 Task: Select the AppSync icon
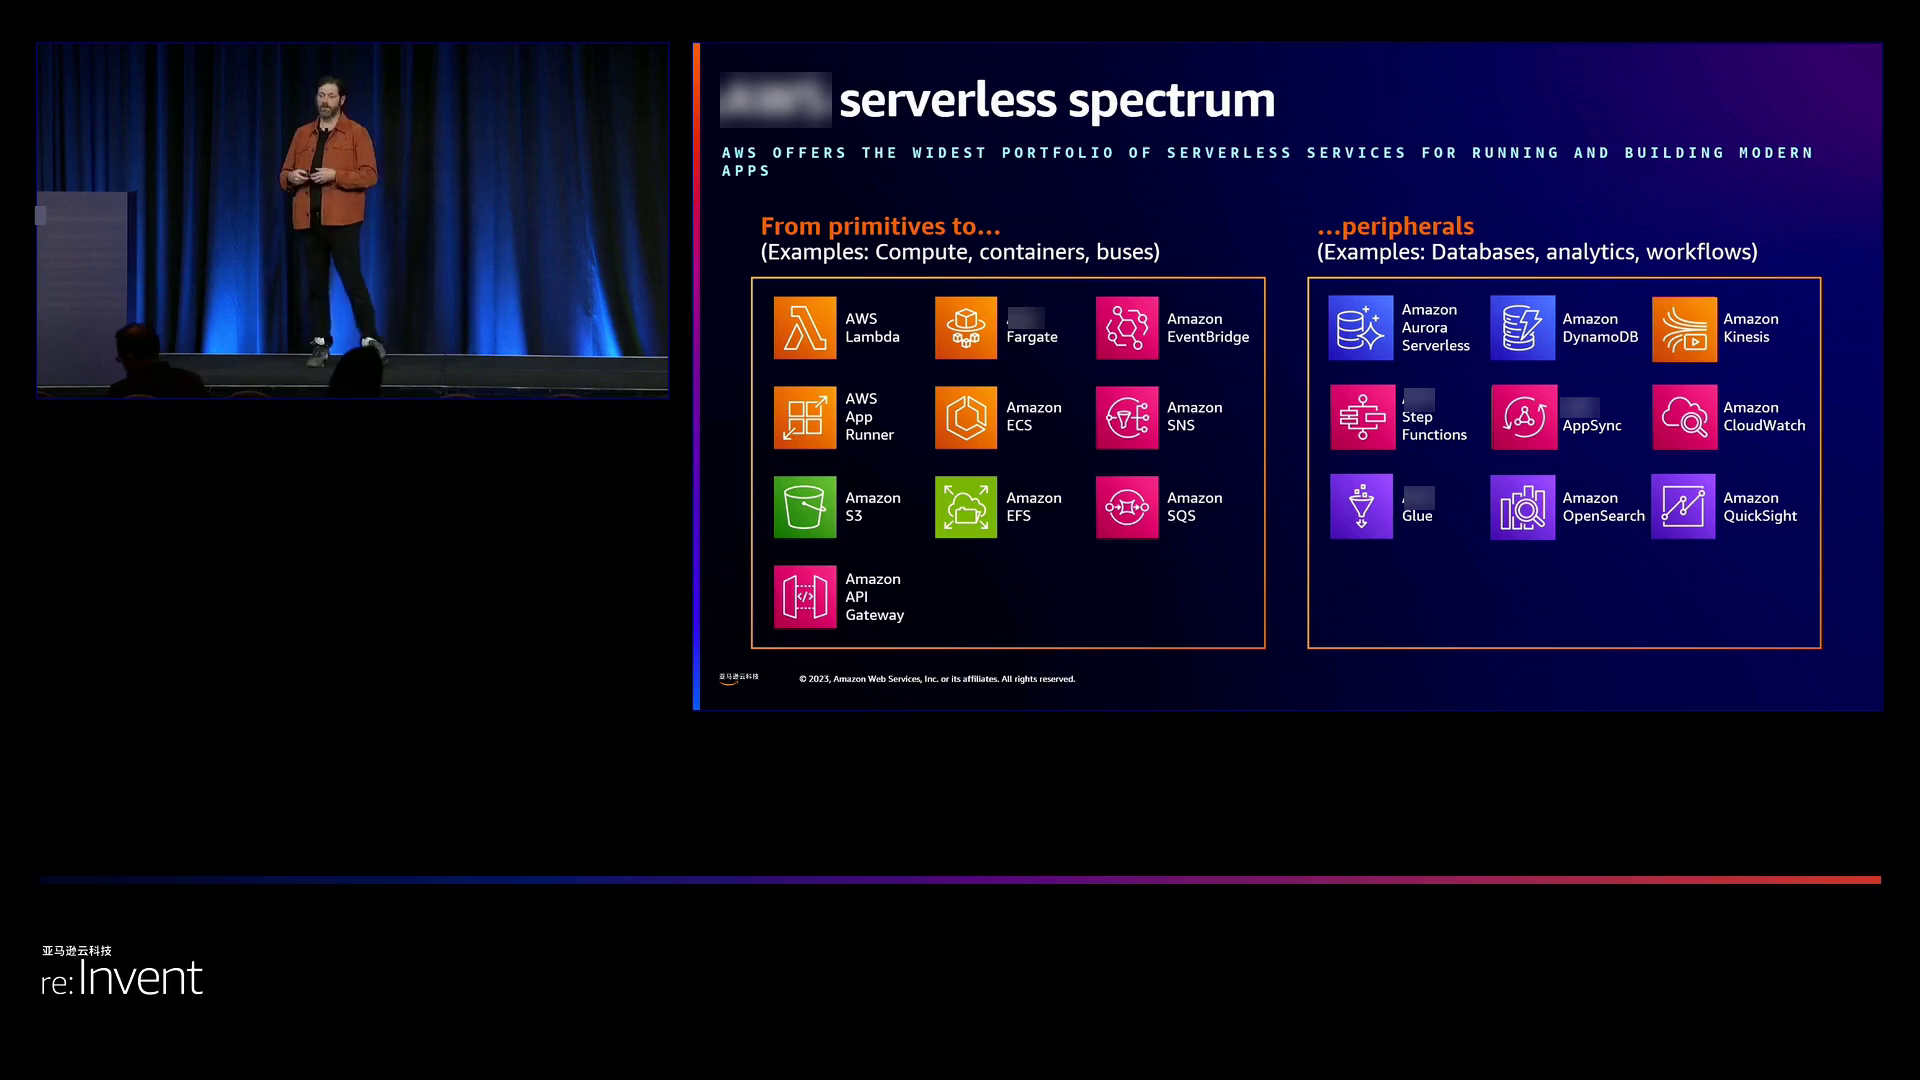pos(1522,417)
